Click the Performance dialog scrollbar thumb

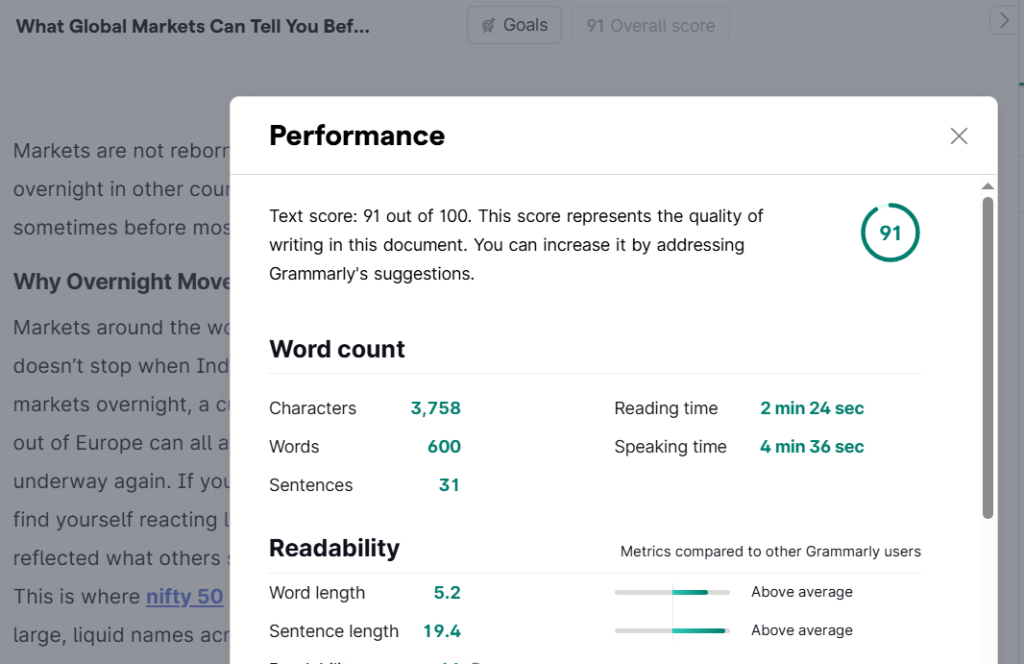click(x=987, y=358)
